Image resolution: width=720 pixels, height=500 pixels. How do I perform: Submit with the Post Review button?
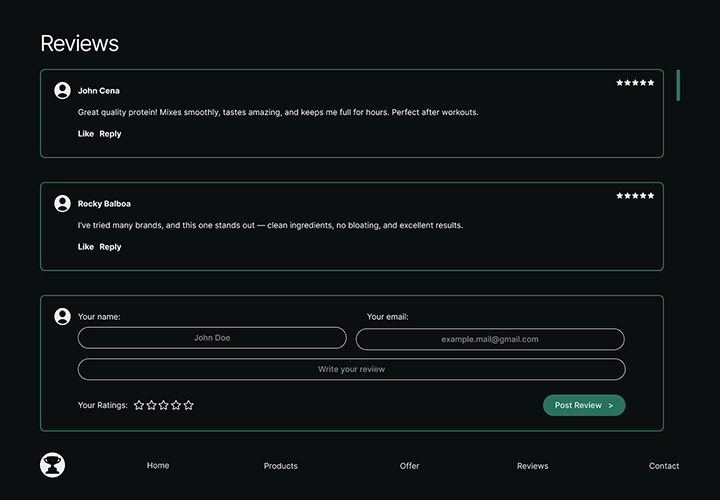click(584, 405)
